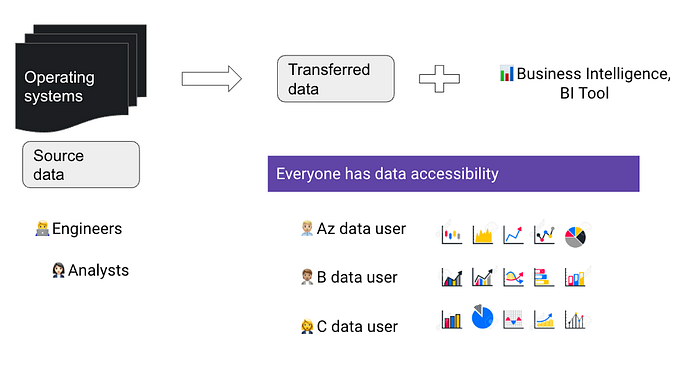Click the horizontal stacked bar chart icon in B row
The height and width of the screenshot is (368, 700).
(x=544, y=277)
